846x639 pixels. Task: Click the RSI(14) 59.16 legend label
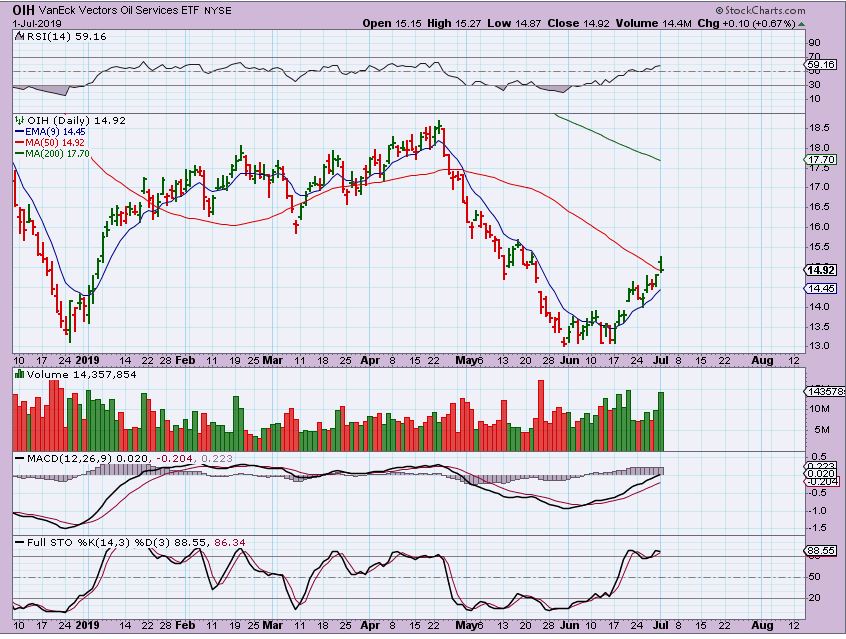point(65,37)
